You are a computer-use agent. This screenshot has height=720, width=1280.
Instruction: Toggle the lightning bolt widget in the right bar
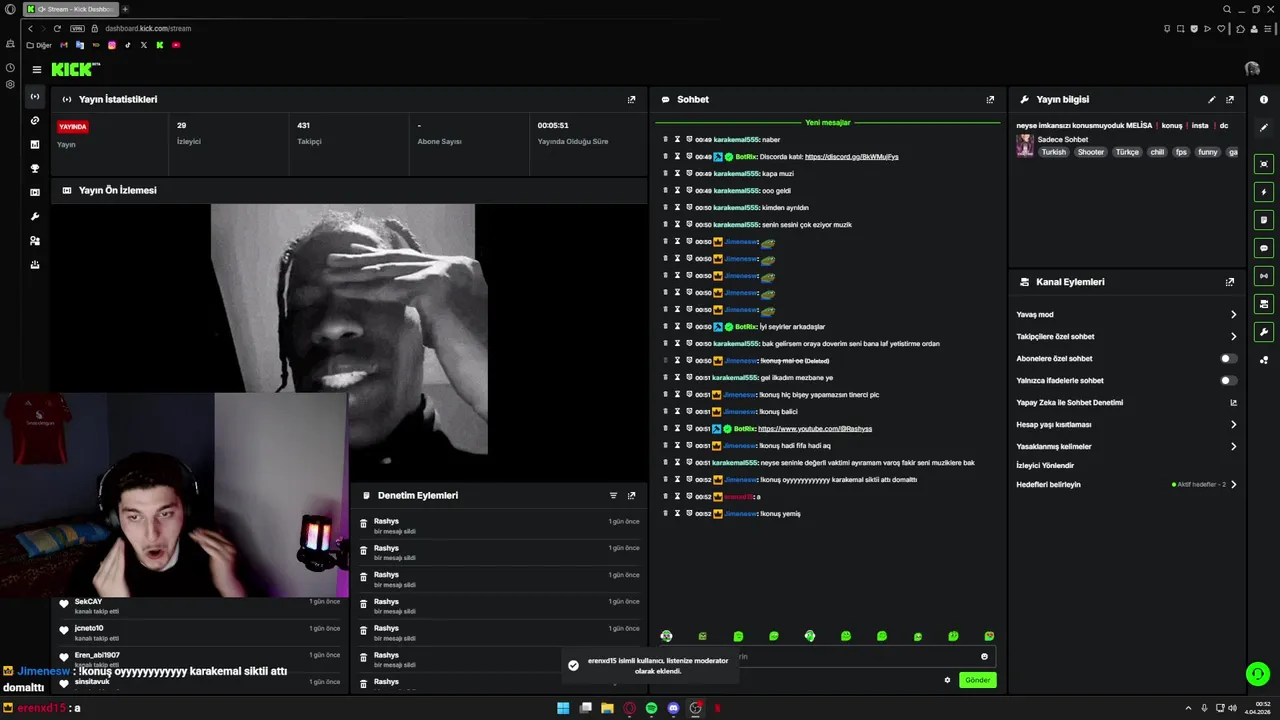click(1264, 192)
